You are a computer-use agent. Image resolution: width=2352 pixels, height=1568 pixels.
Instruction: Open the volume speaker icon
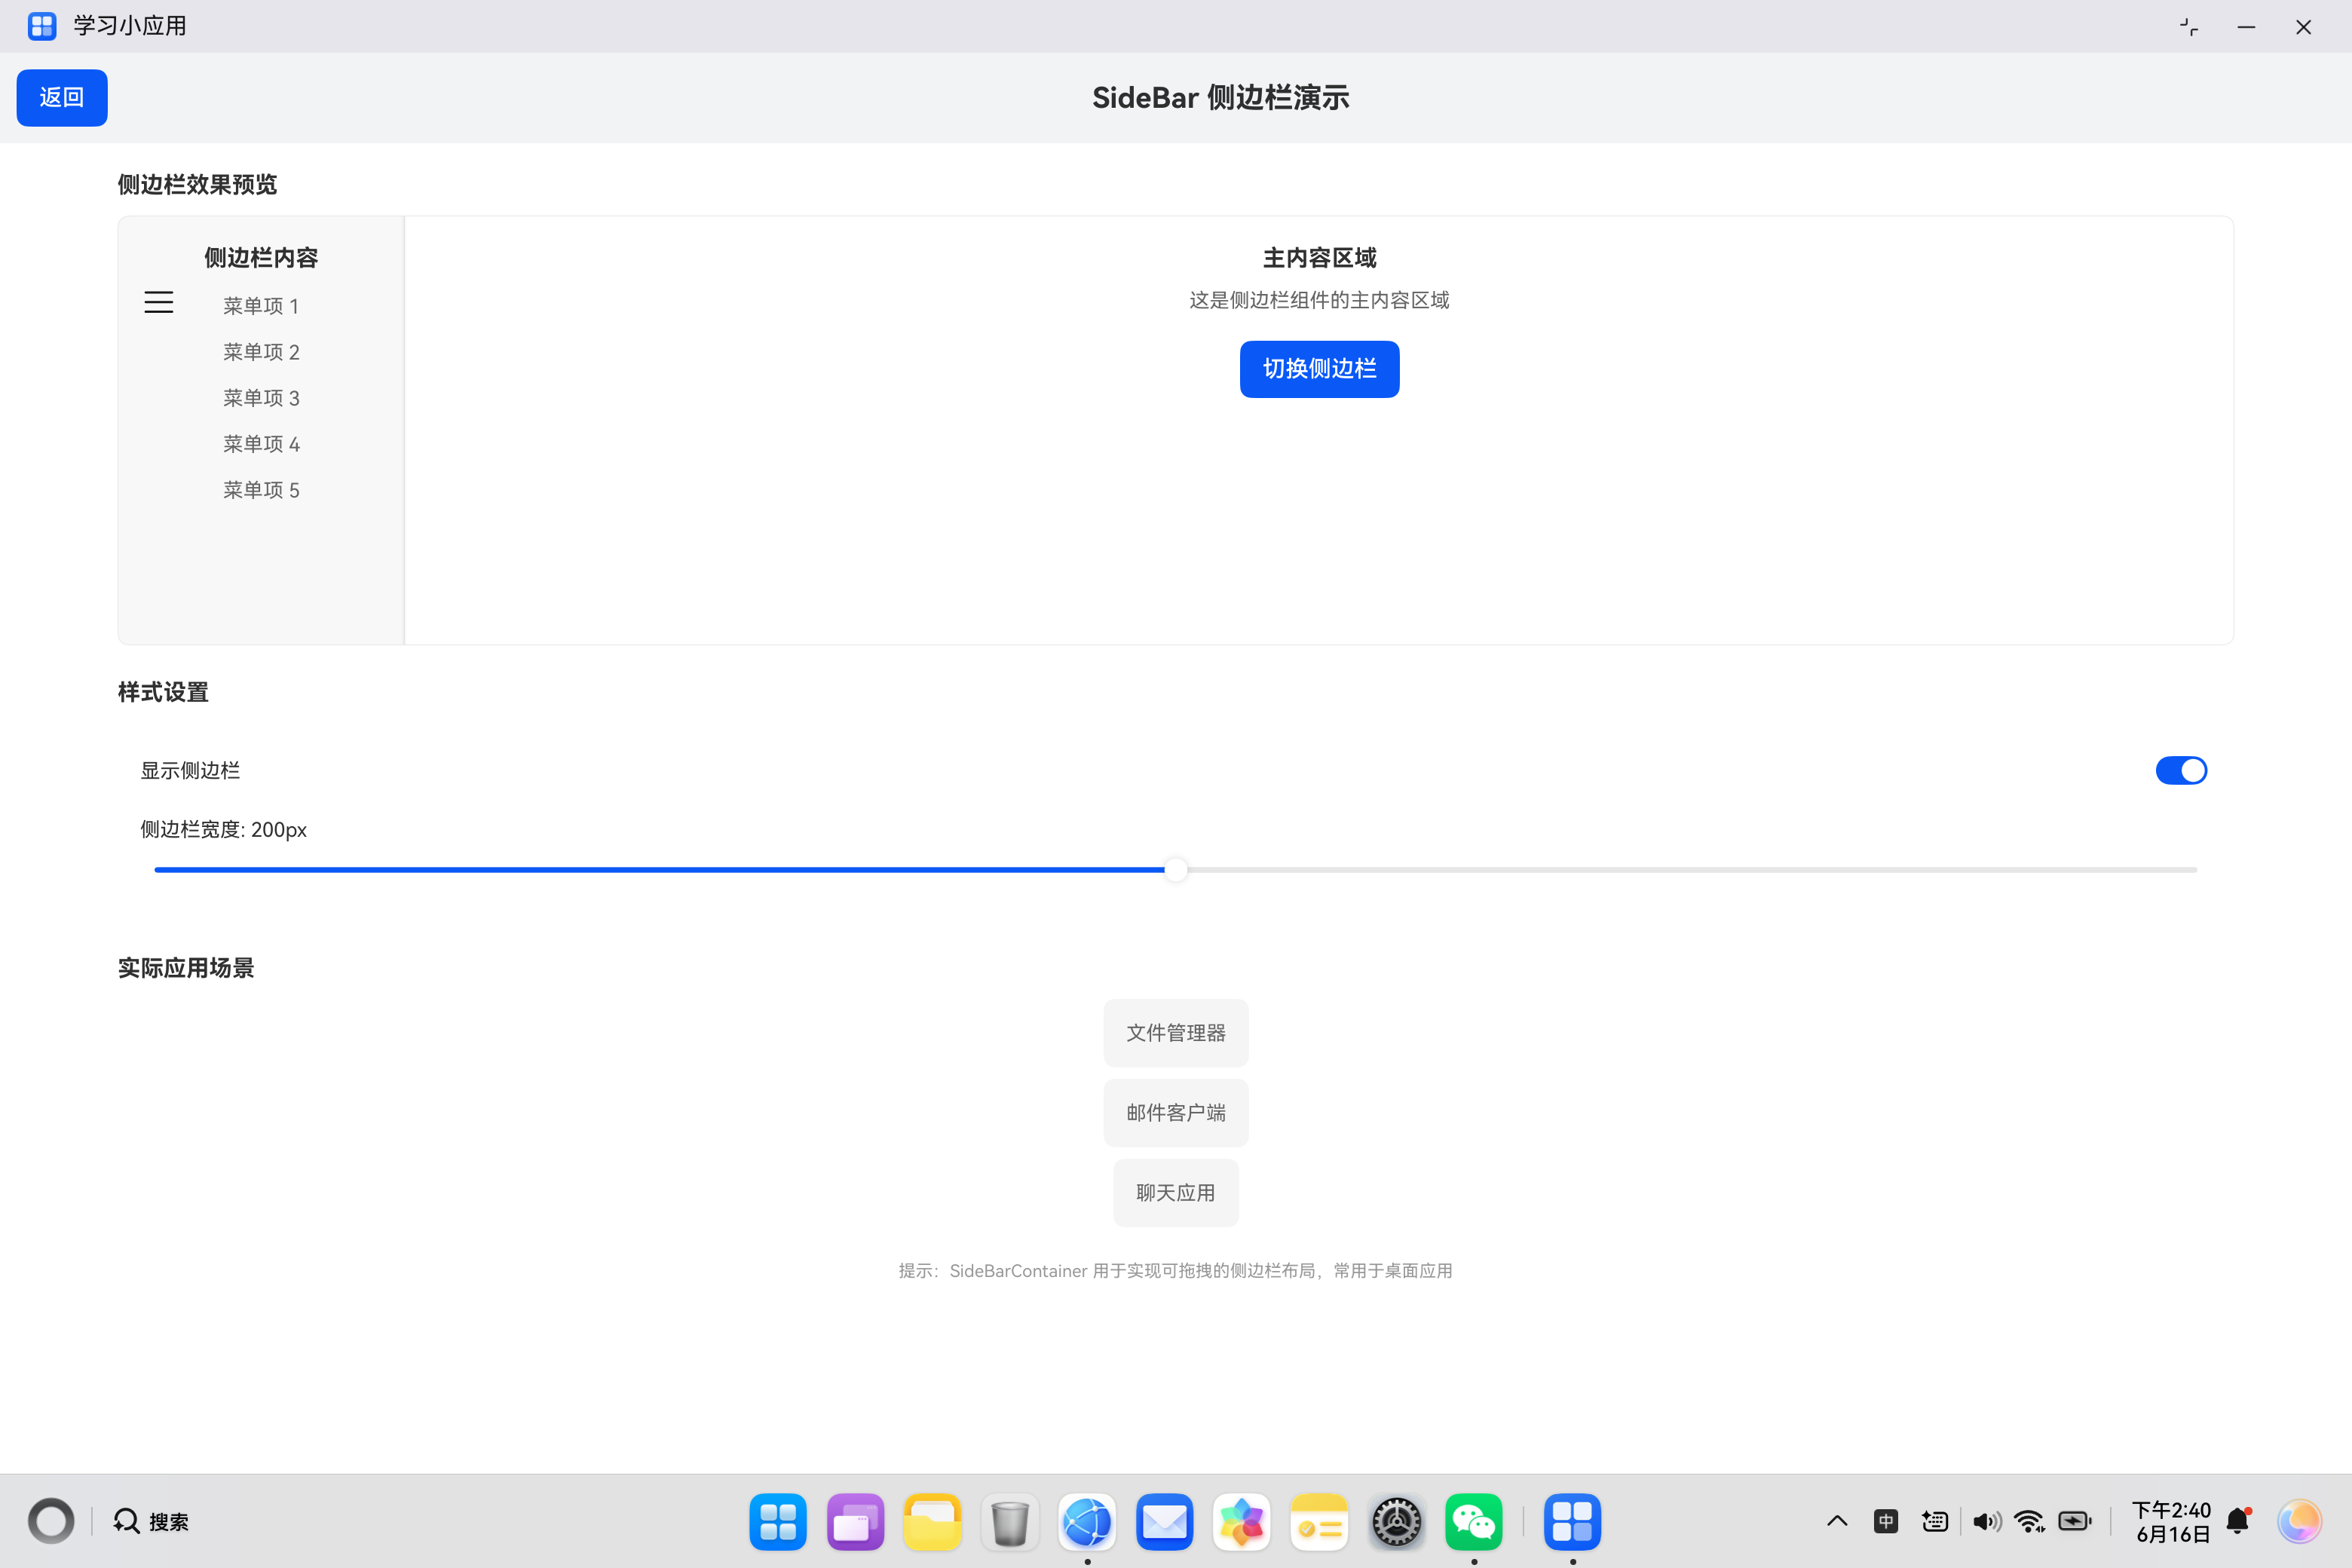(1986, 1522)
